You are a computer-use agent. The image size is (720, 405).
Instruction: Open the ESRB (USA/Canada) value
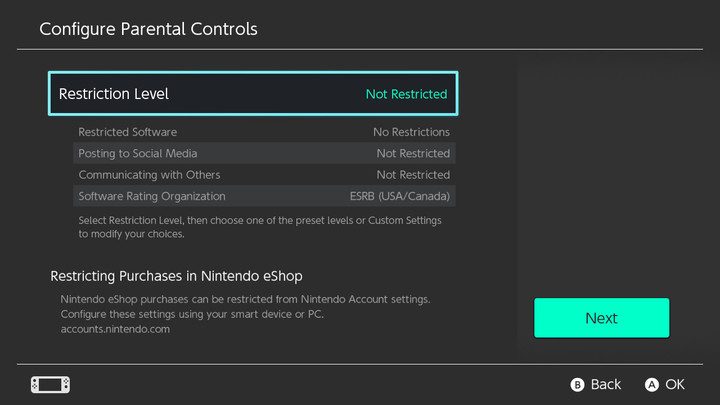pos(402,196)
